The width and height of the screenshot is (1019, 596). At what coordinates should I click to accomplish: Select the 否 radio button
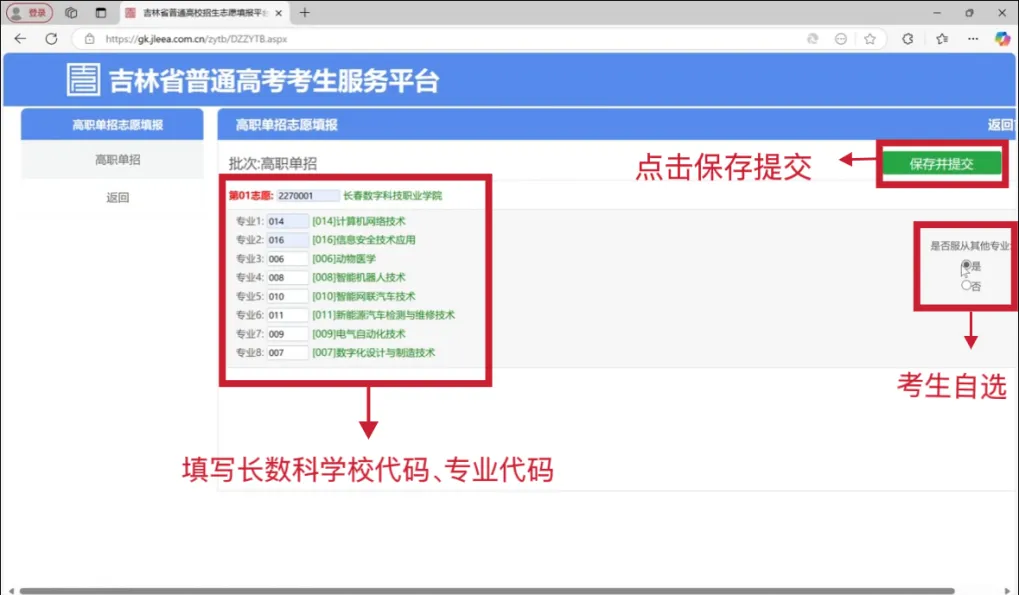[966, 285]
